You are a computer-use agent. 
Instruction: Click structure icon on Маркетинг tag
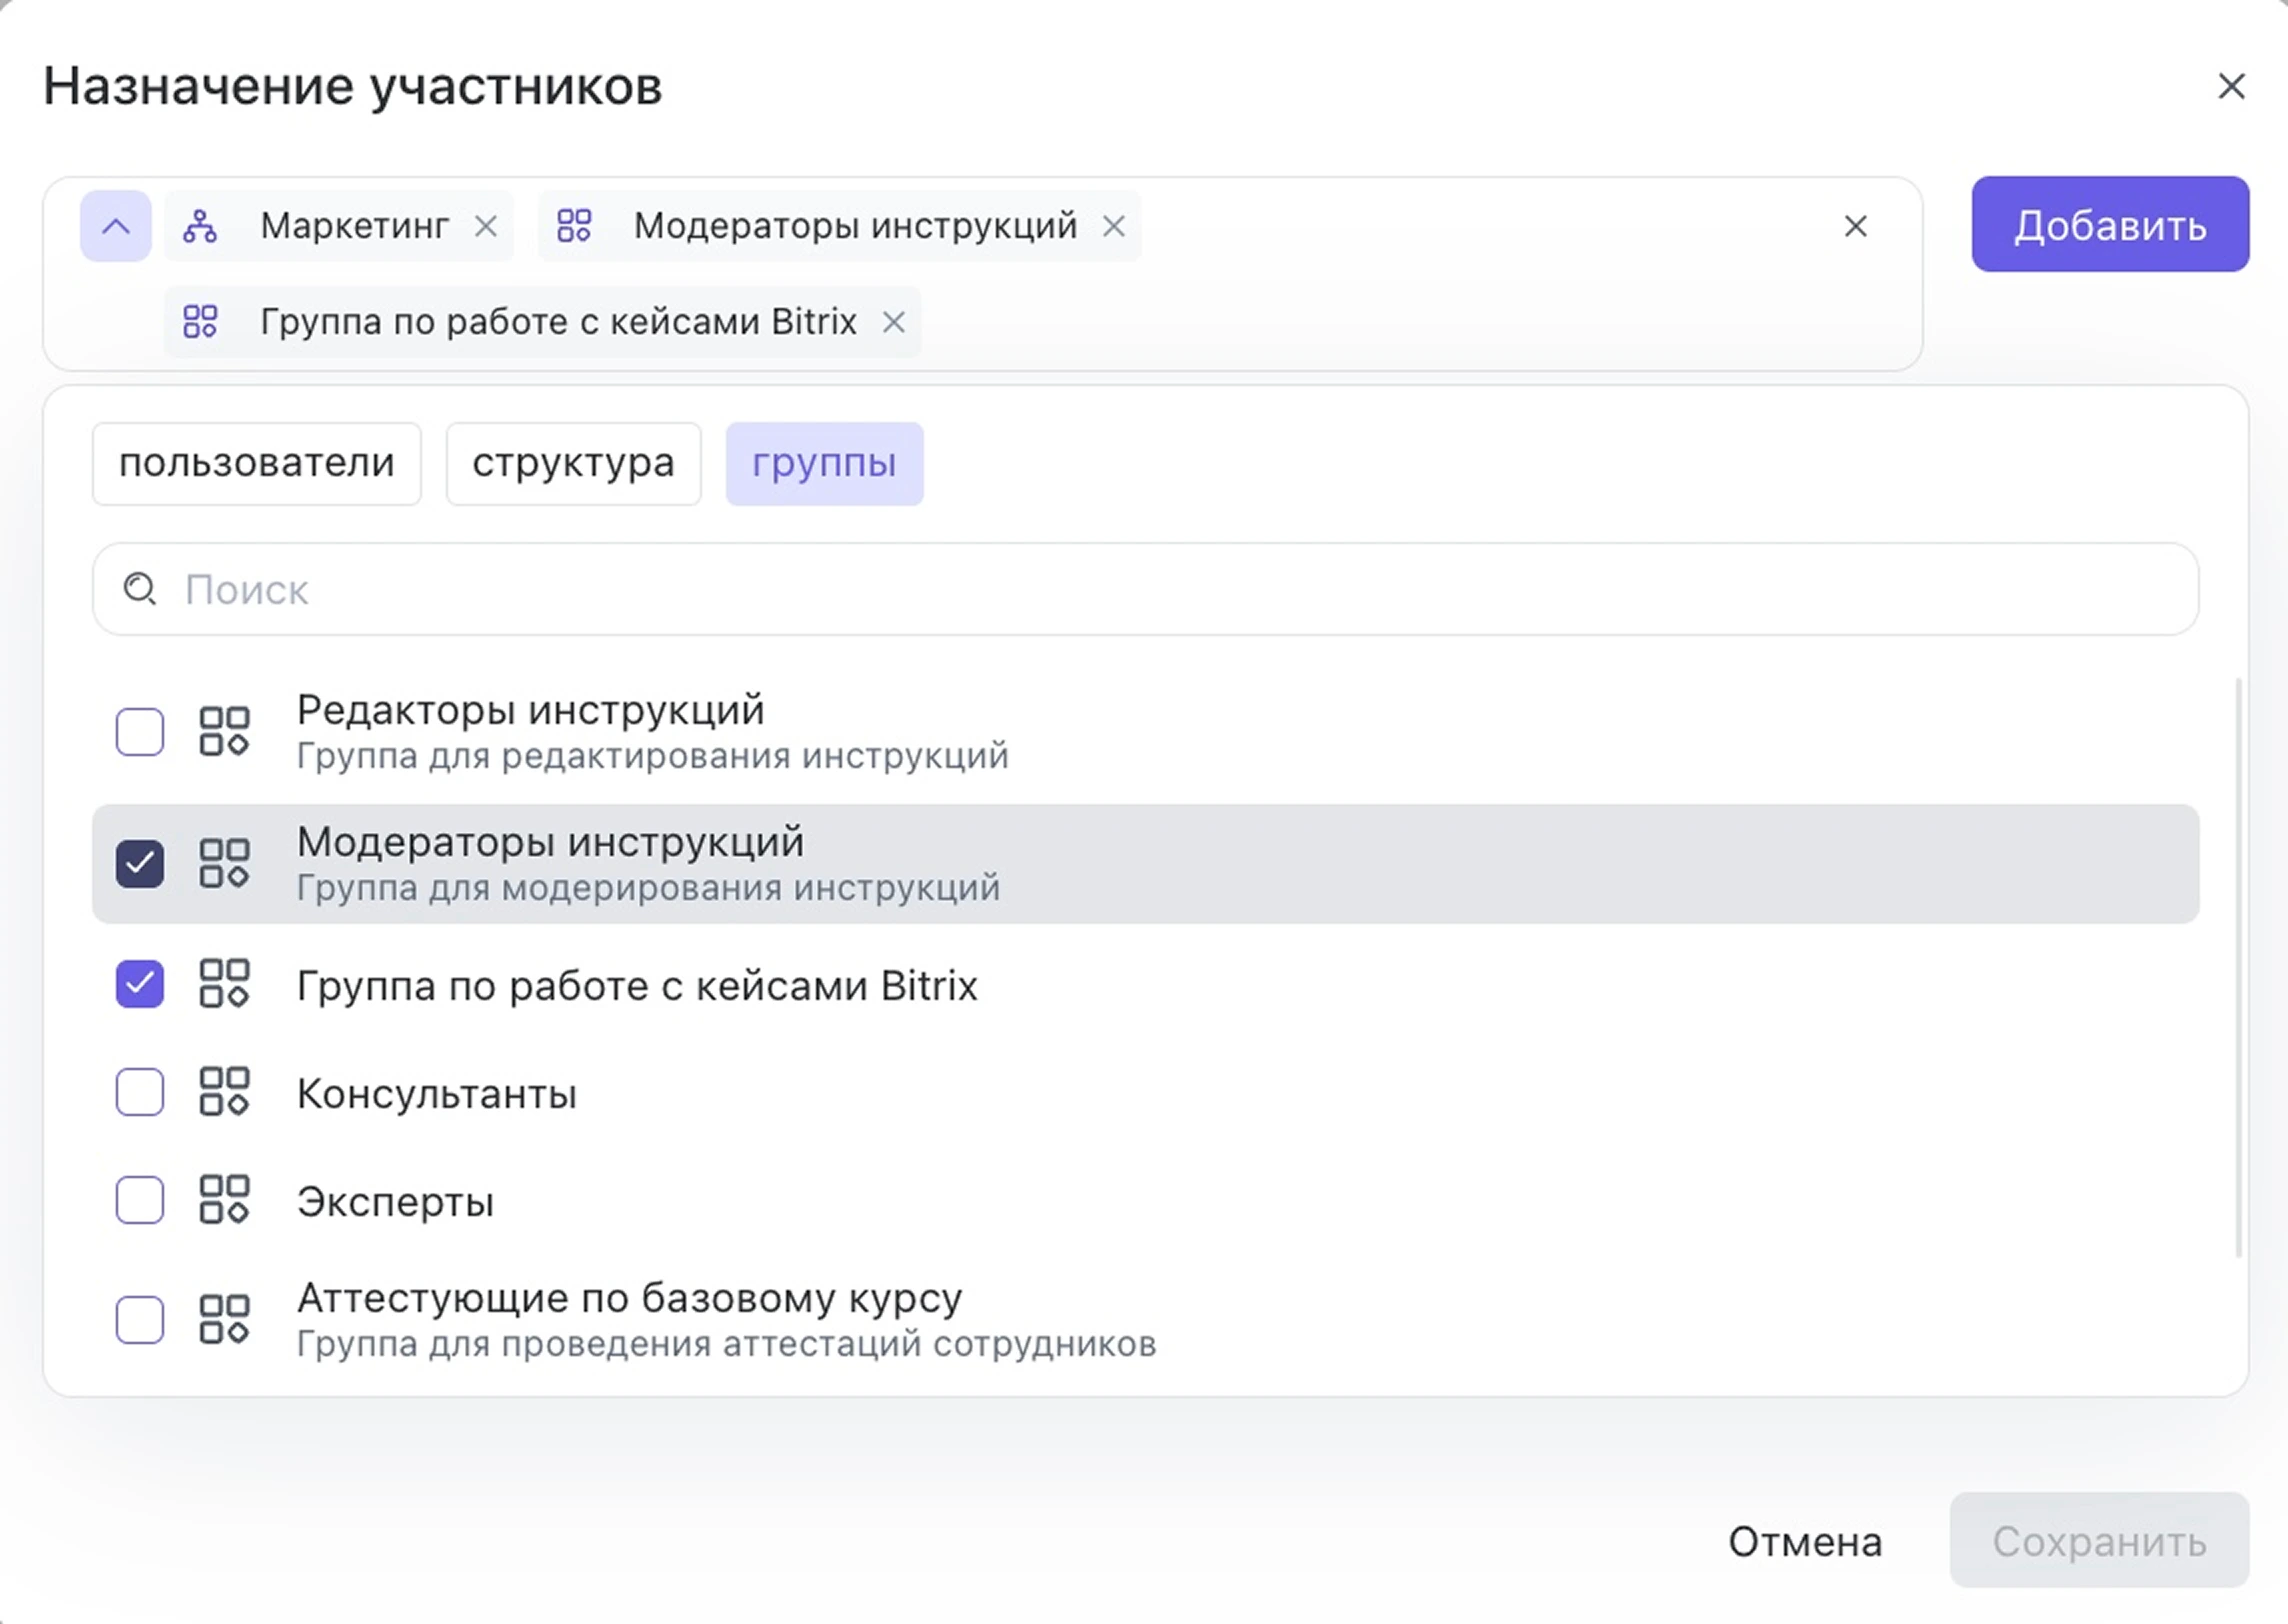[x=200, y=227]
